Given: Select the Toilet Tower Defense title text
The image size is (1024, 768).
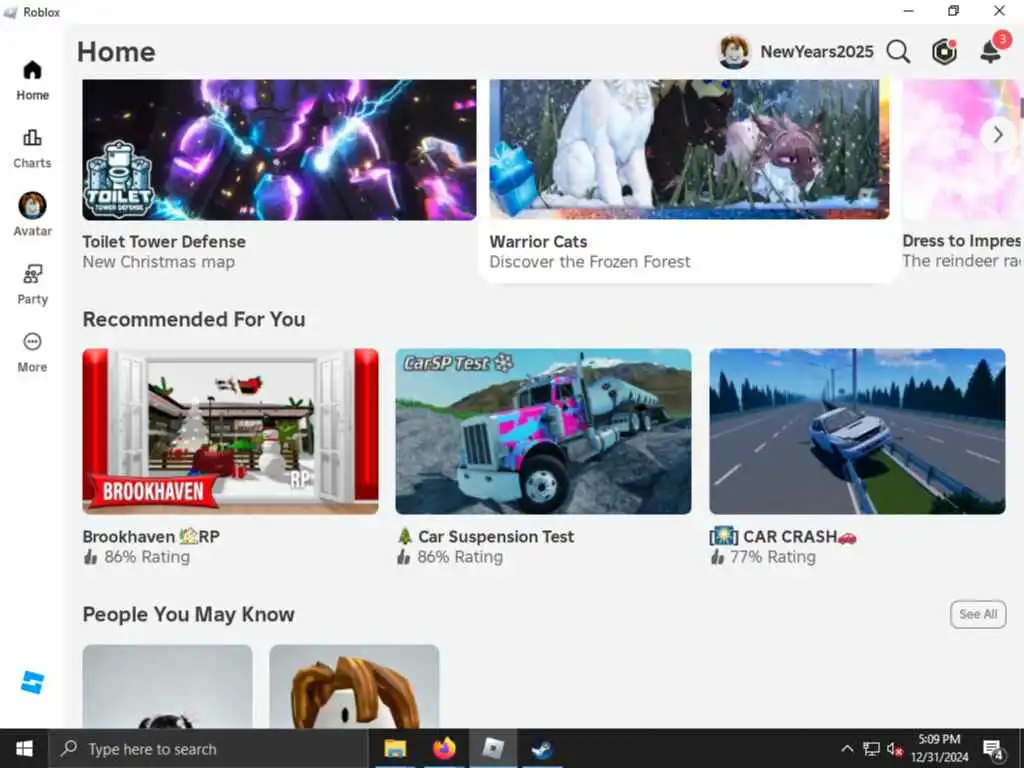Looking at the screenshot, I should (164, 242).
